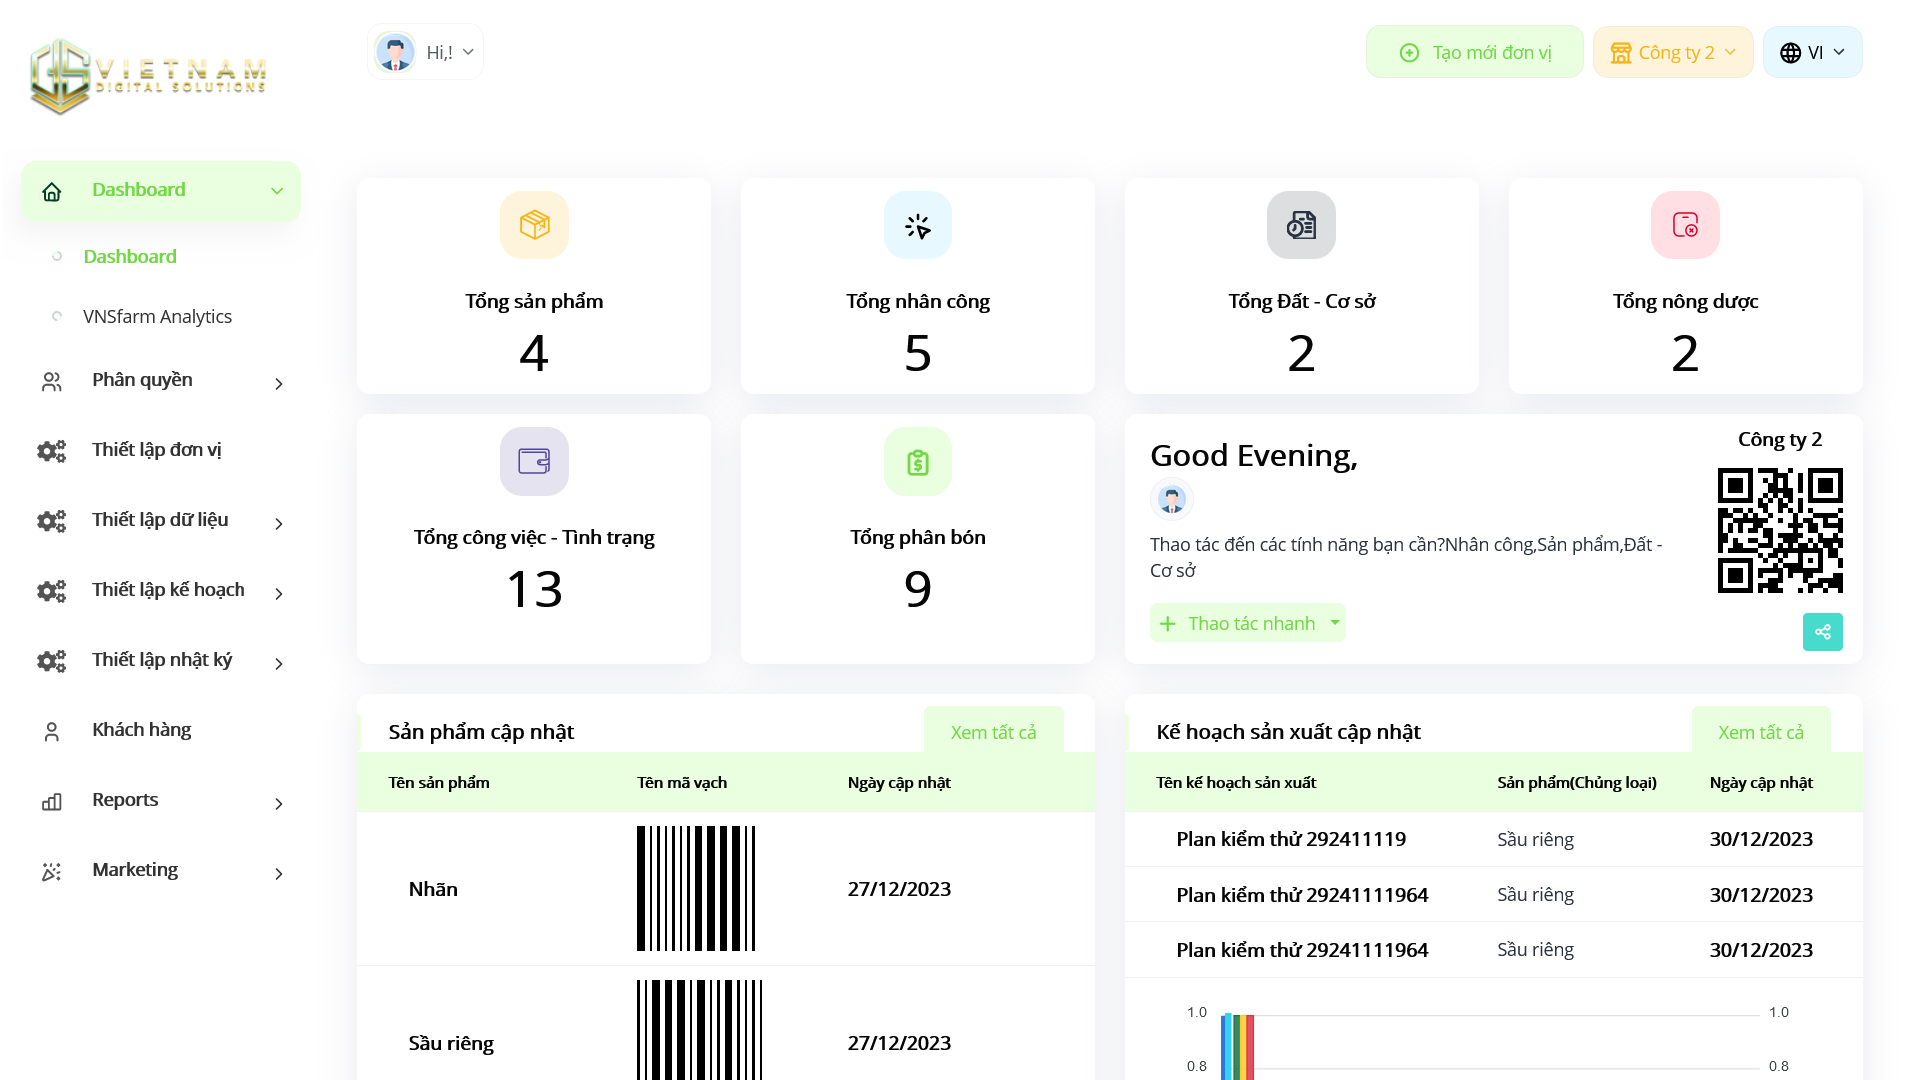Expand the Thiết lập kế hoạch menu

click(x=160, y=591)
